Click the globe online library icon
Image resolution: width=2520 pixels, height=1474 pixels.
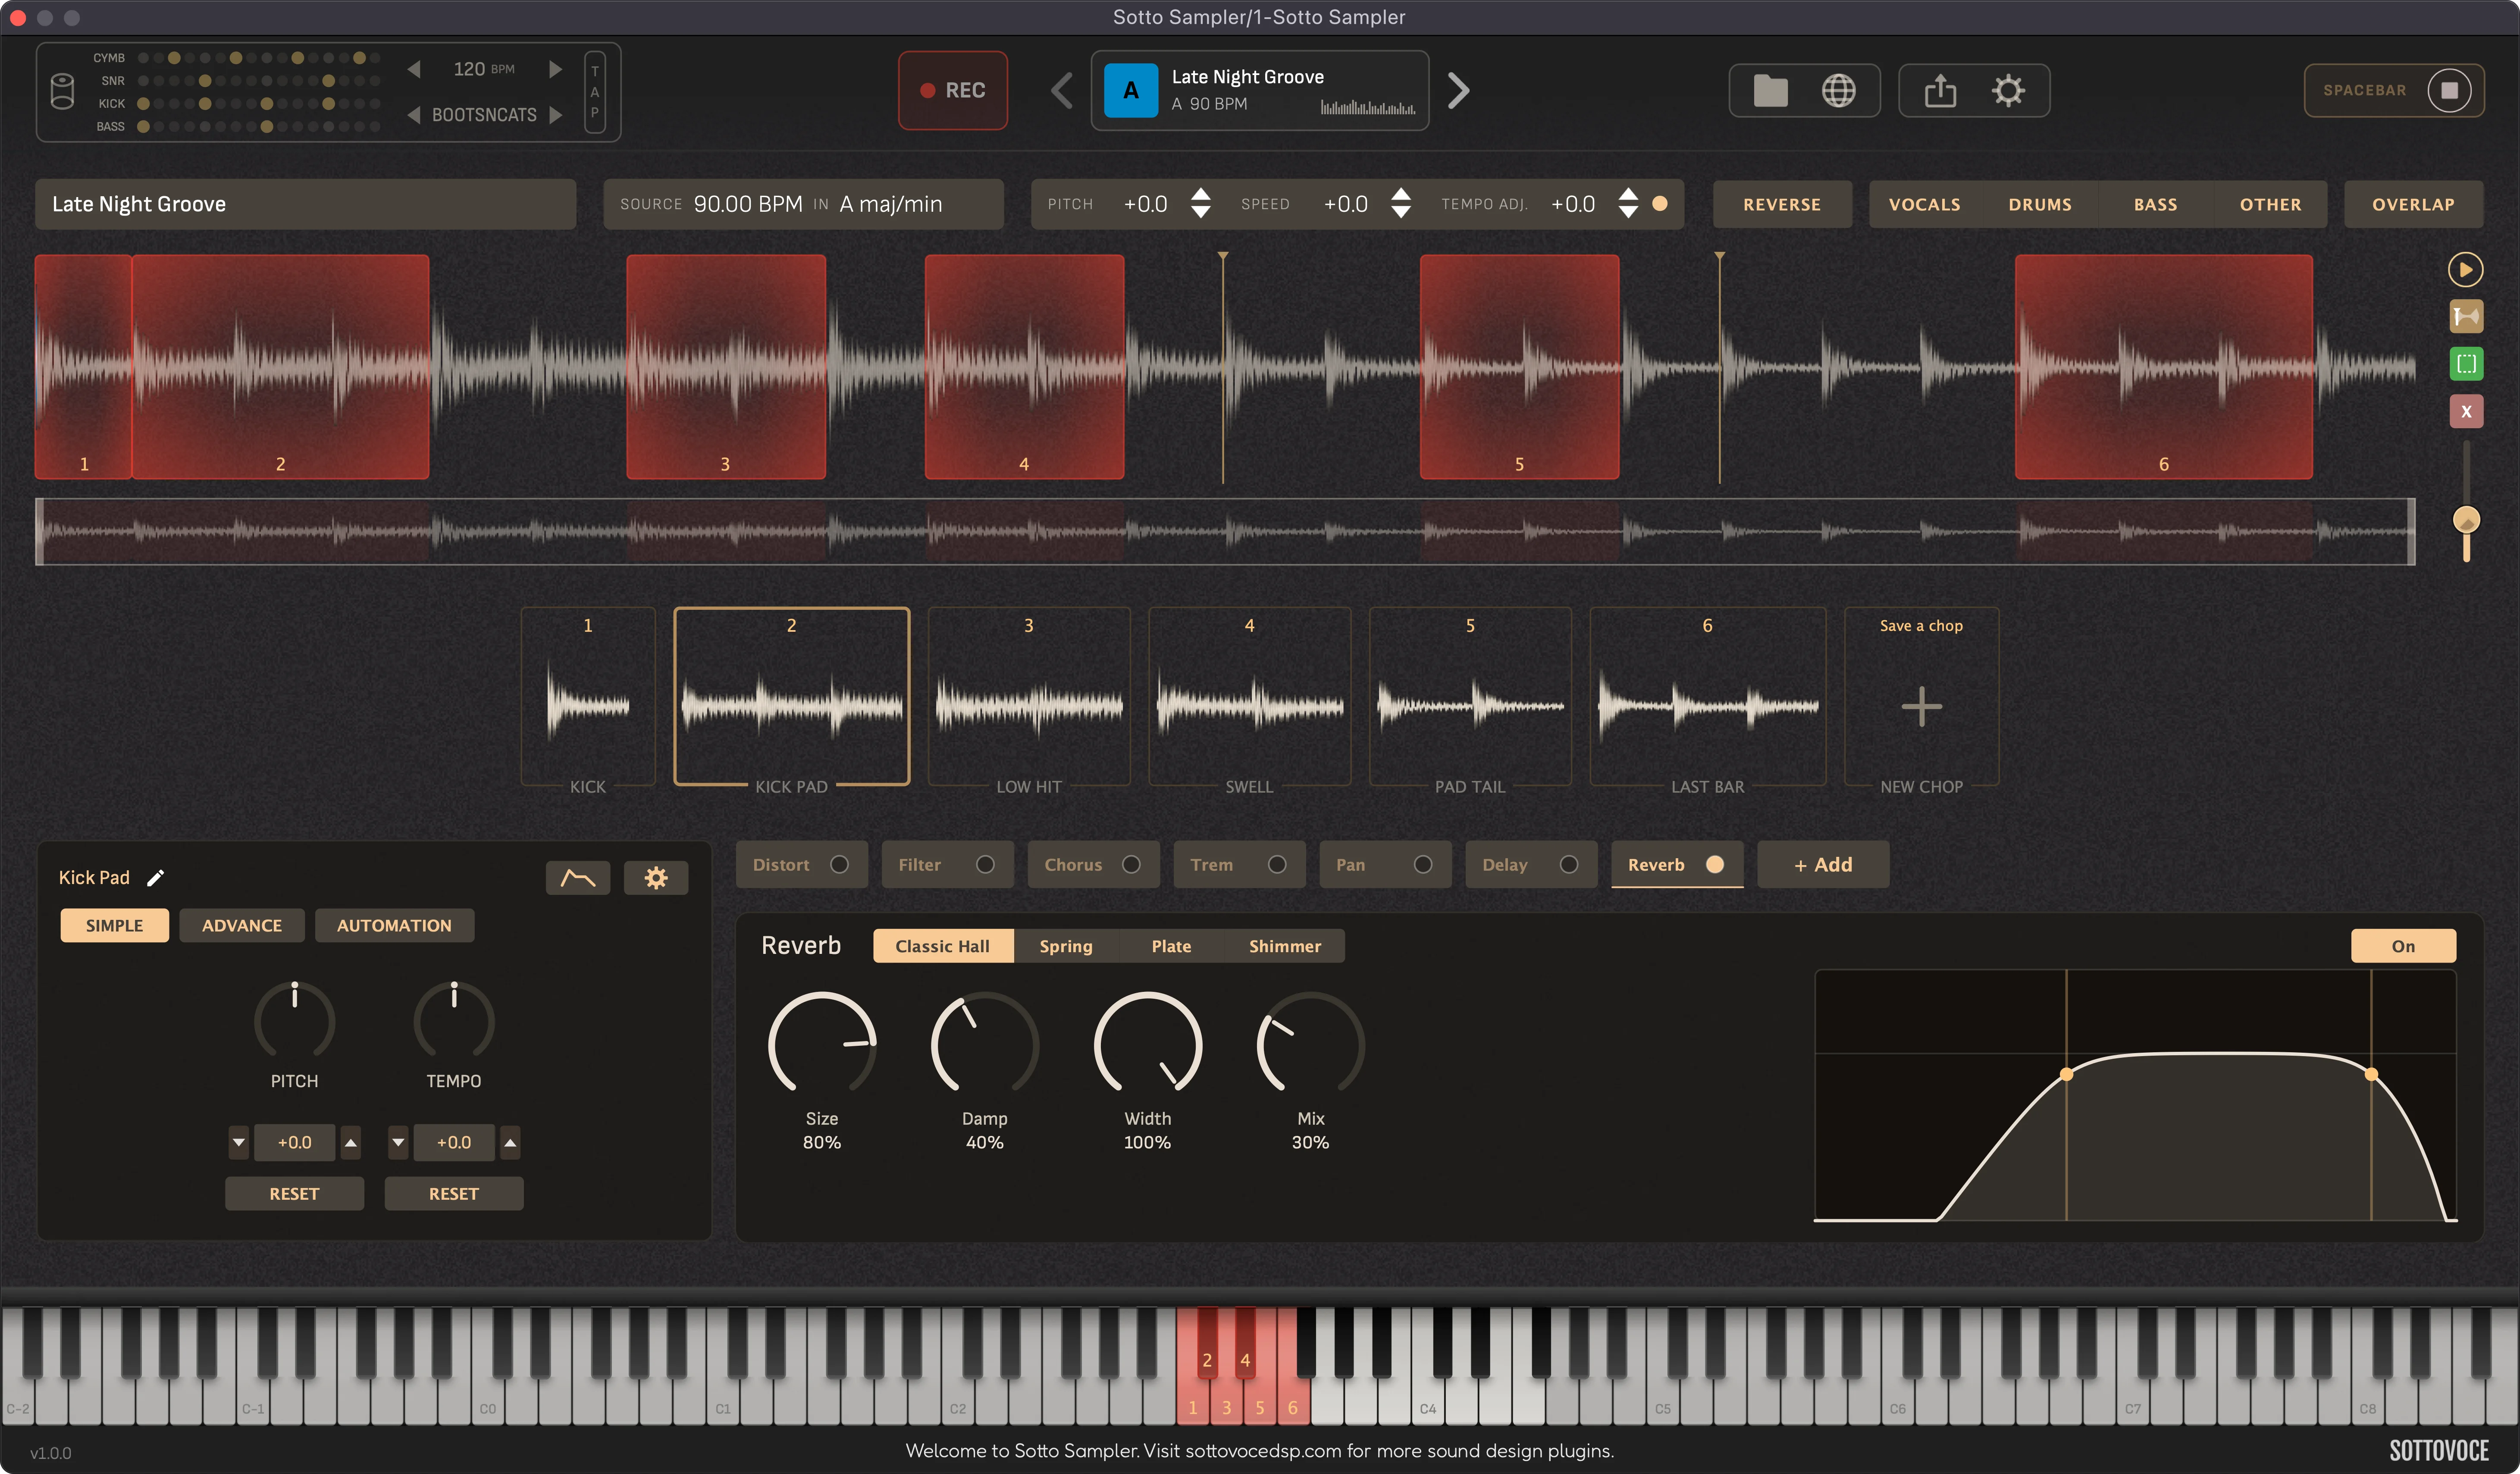(1838, 91)
